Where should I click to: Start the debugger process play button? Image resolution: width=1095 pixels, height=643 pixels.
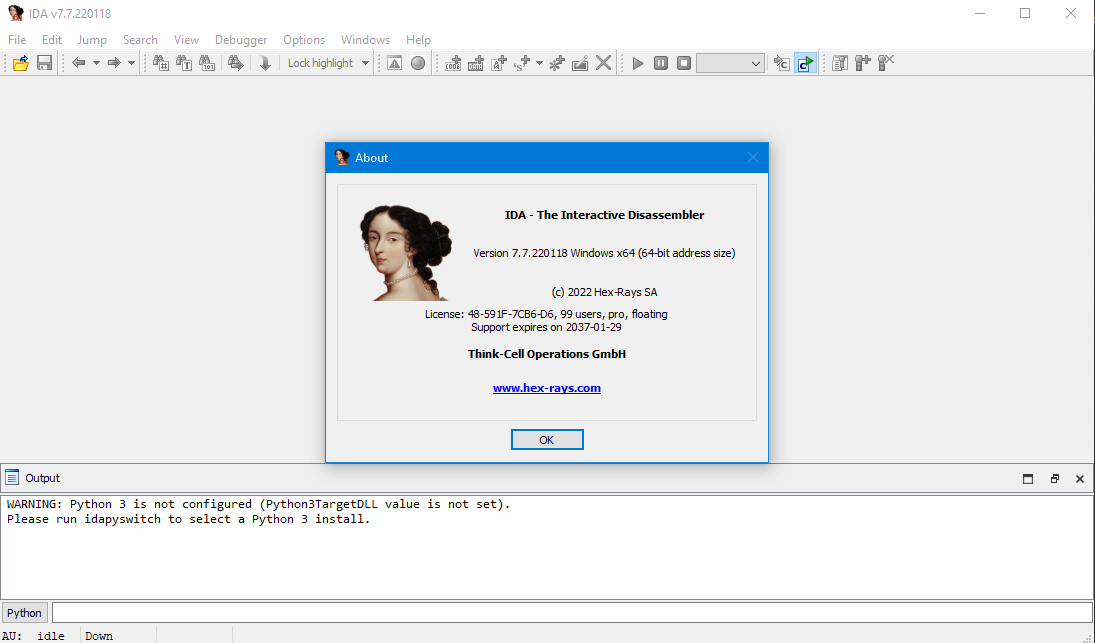point(638,63)
